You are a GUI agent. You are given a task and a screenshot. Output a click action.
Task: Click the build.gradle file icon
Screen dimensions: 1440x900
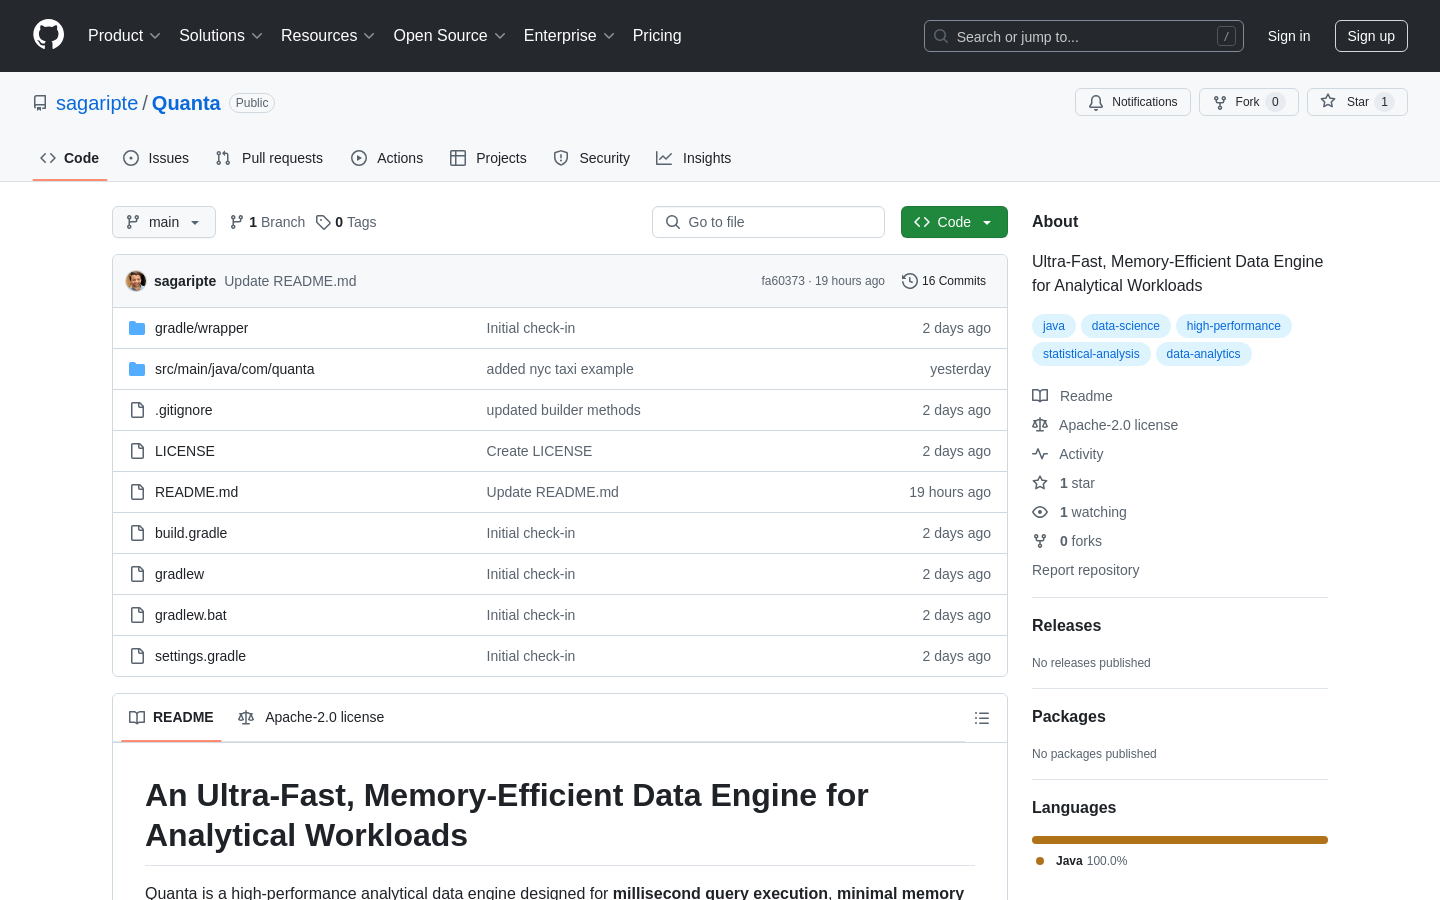pos(137,533)
